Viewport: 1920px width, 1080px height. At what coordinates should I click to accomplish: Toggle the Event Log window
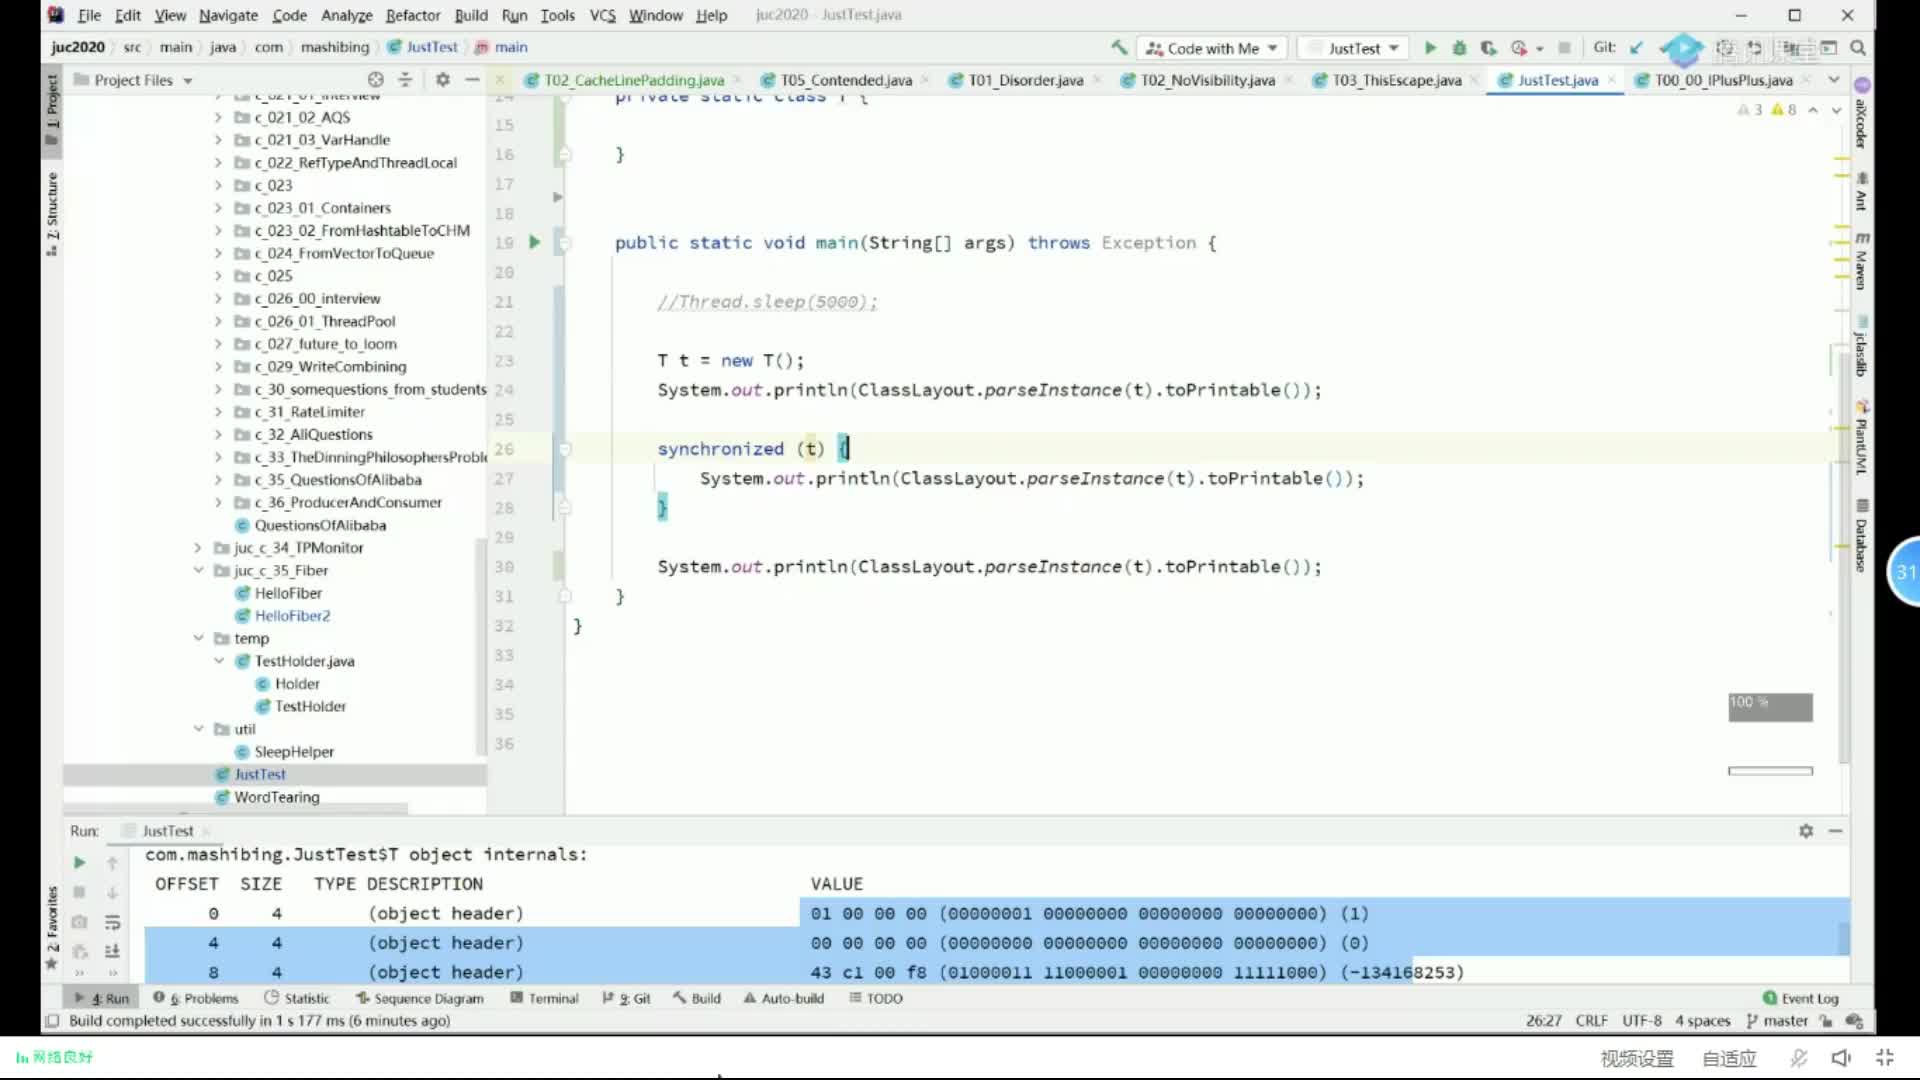(1801, 998)
